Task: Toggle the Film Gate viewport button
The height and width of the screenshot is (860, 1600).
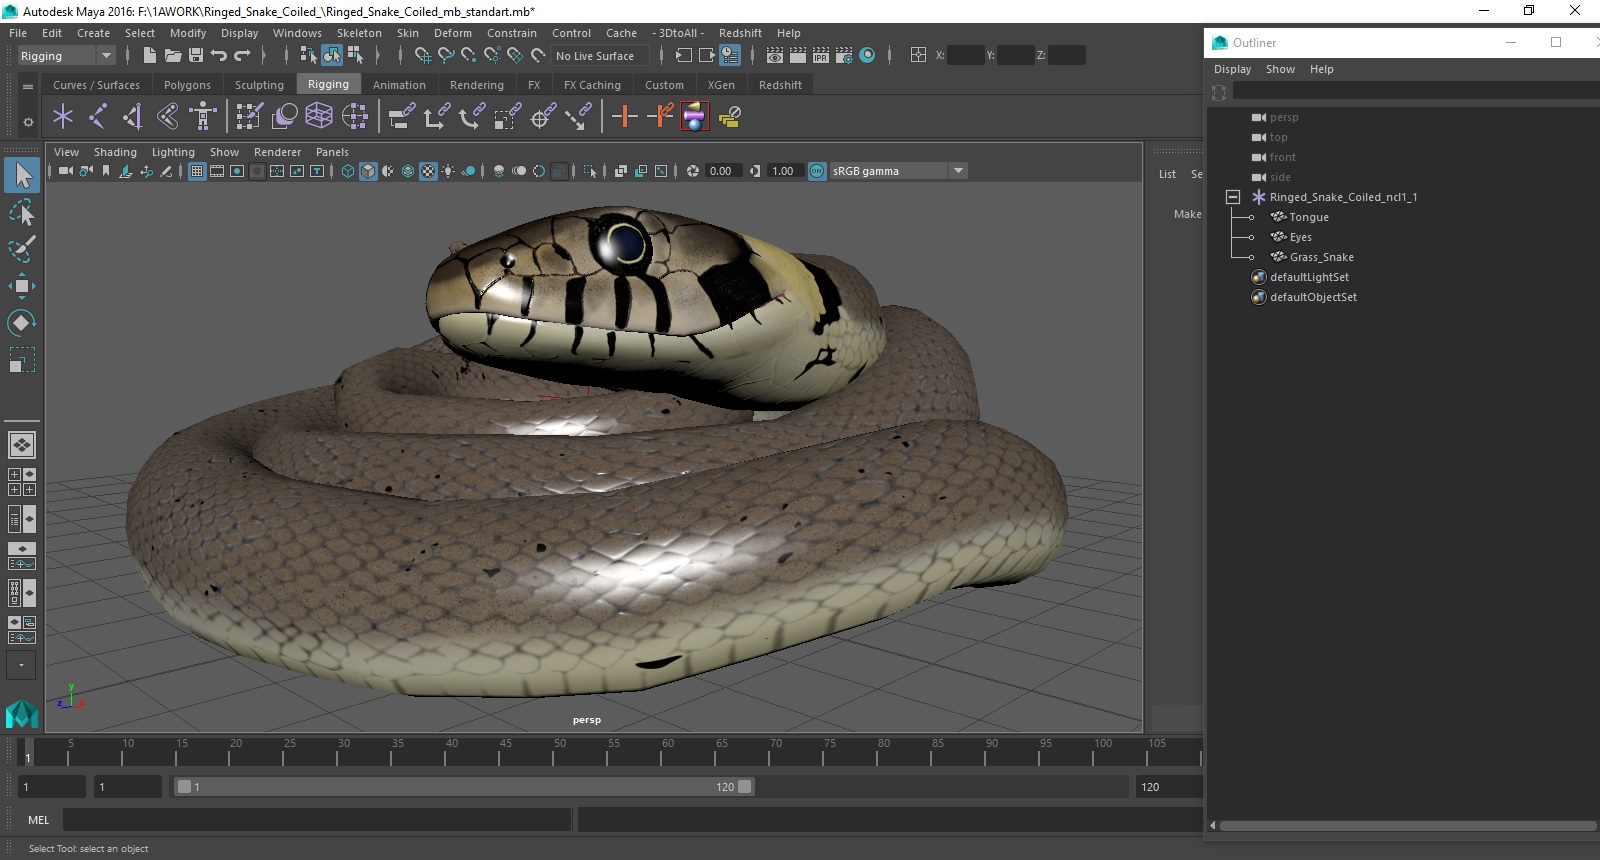Action: [x=217, y=171]
